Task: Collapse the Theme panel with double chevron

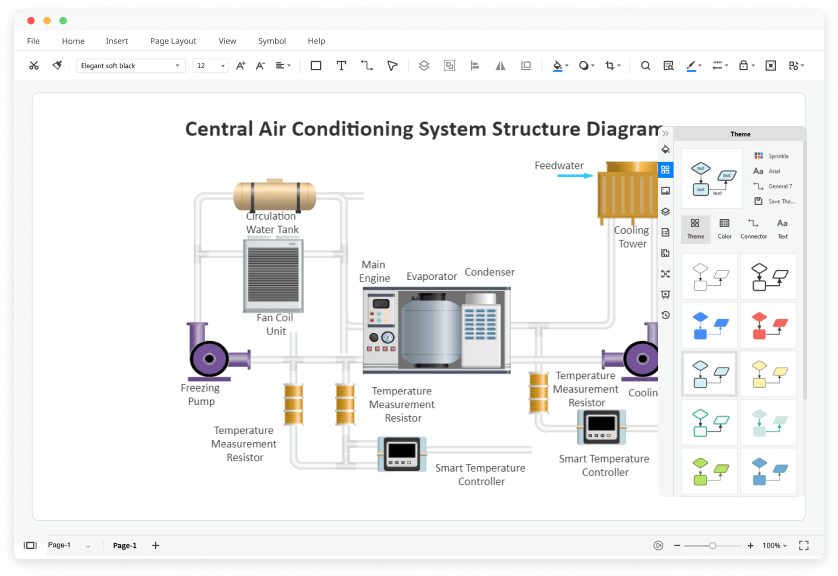Action: tap(665, 134)
